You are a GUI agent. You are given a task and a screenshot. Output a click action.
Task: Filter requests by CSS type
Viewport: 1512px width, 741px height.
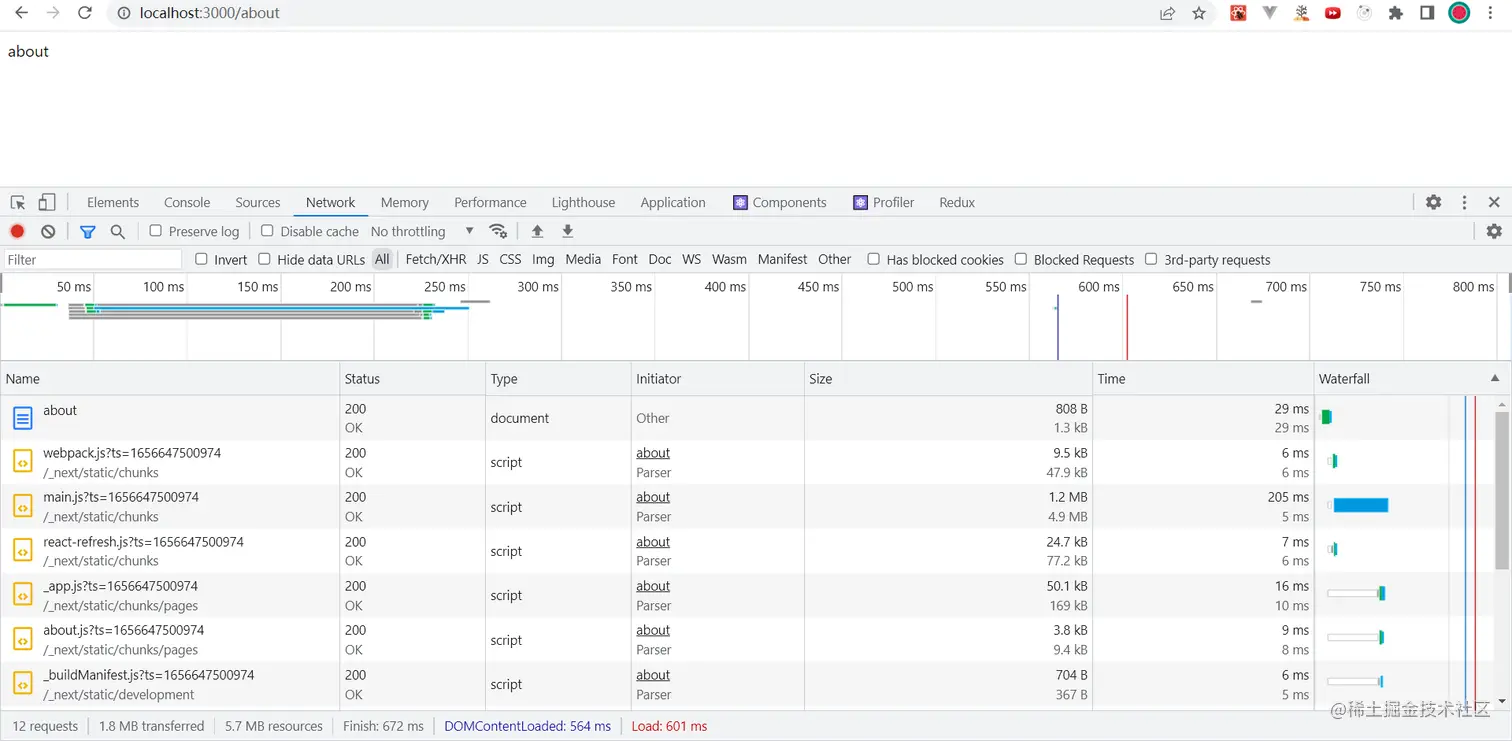pyautogui.click(x=510, y=259)
